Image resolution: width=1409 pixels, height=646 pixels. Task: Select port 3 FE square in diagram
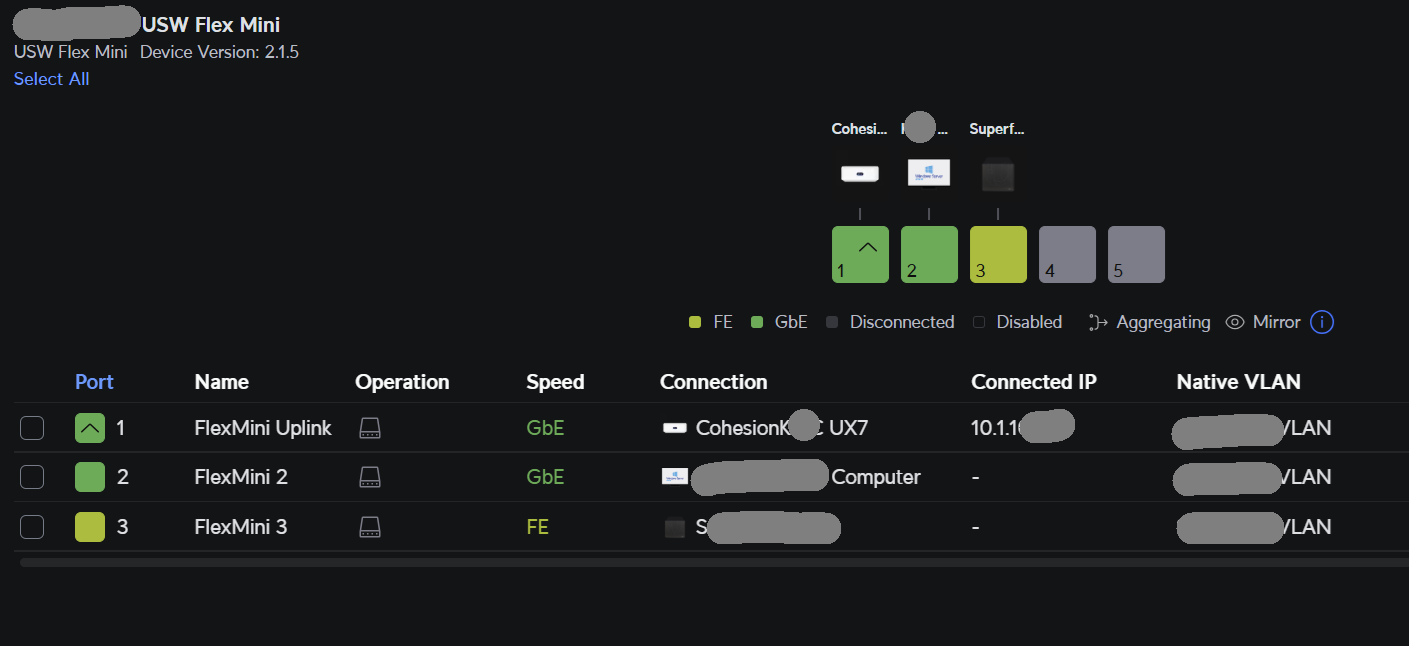pos(998,254)
